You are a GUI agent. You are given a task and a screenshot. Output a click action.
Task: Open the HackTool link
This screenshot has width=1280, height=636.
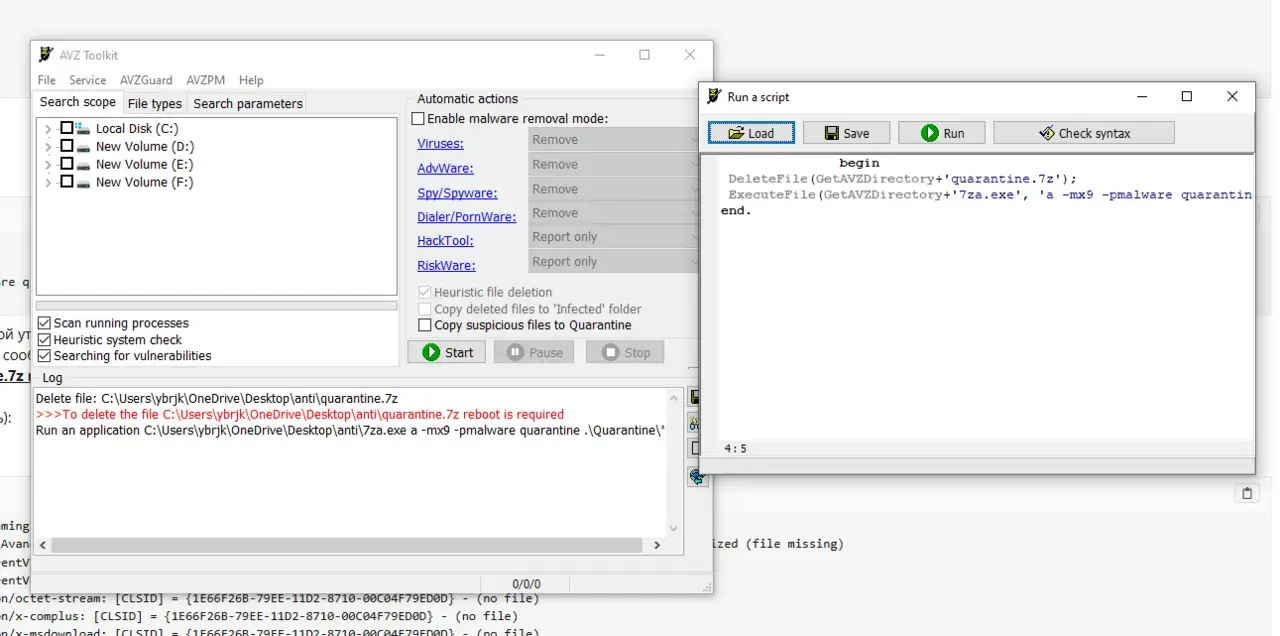tap(445, 241)
